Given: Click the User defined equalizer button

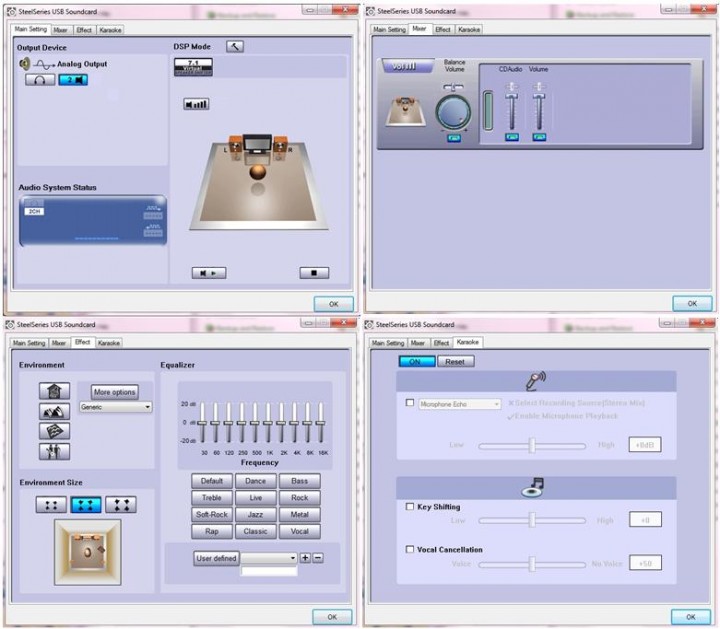Looking at the screenshot, I should pyautogui.click(x=216, y=559).
